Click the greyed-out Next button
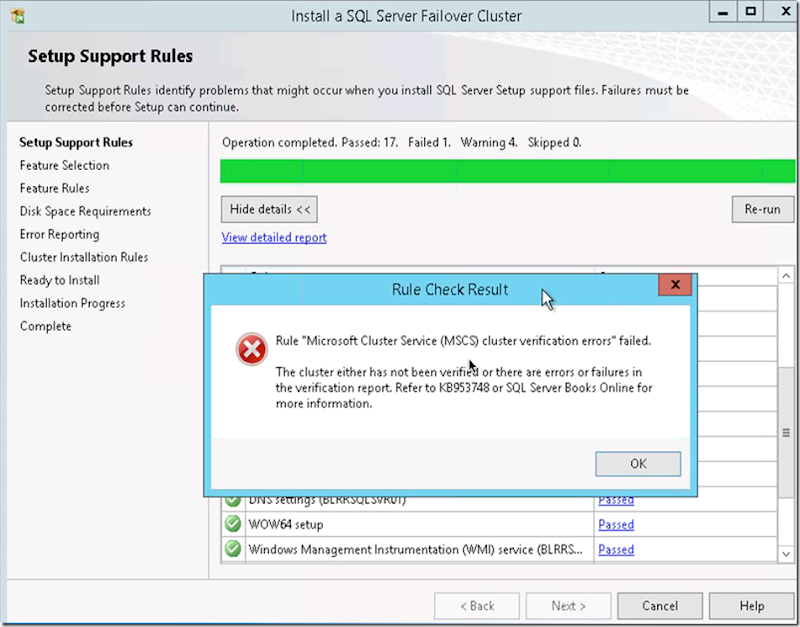This screenshot has width=800, height=627. [x=568, y=606]
